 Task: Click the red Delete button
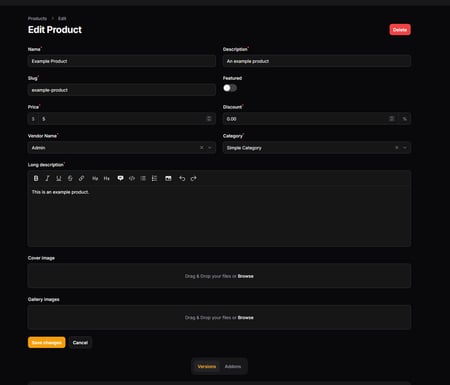[x=400, y=30]
